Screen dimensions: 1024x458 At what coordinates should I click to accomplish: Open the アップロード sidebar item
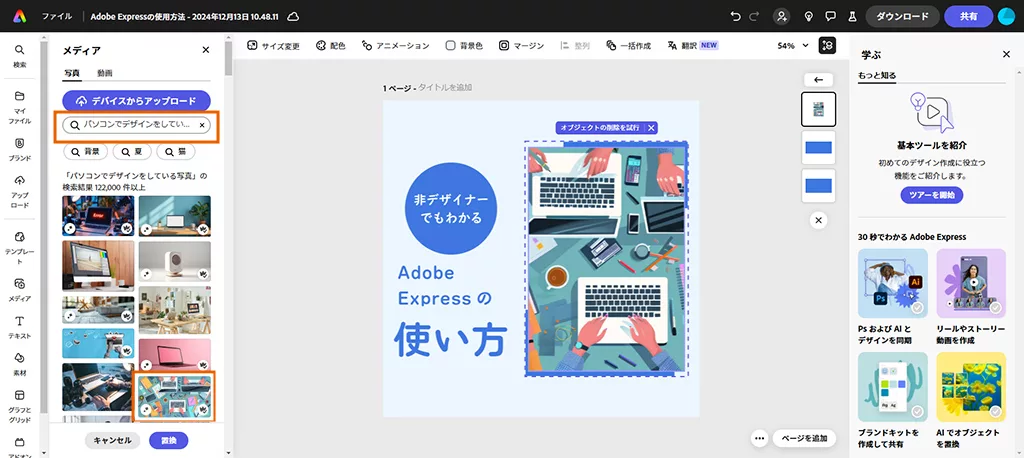(x=20, y=191)
